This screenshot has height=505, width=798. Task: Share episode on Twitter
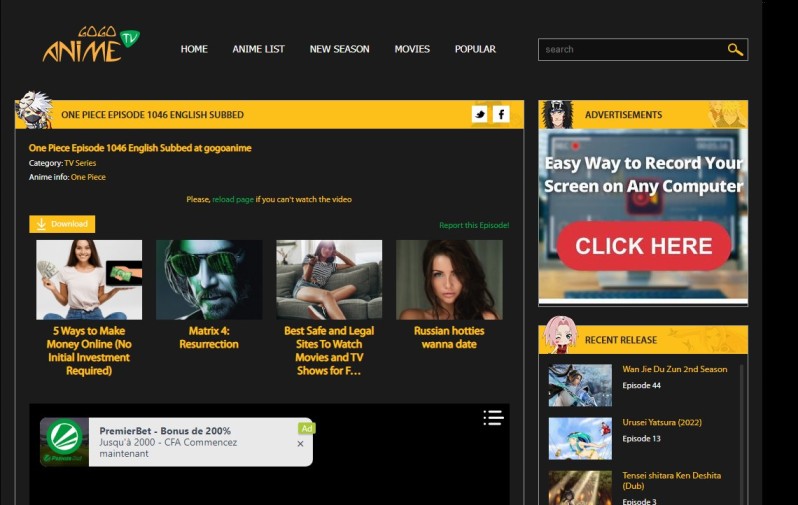[479, 114]
